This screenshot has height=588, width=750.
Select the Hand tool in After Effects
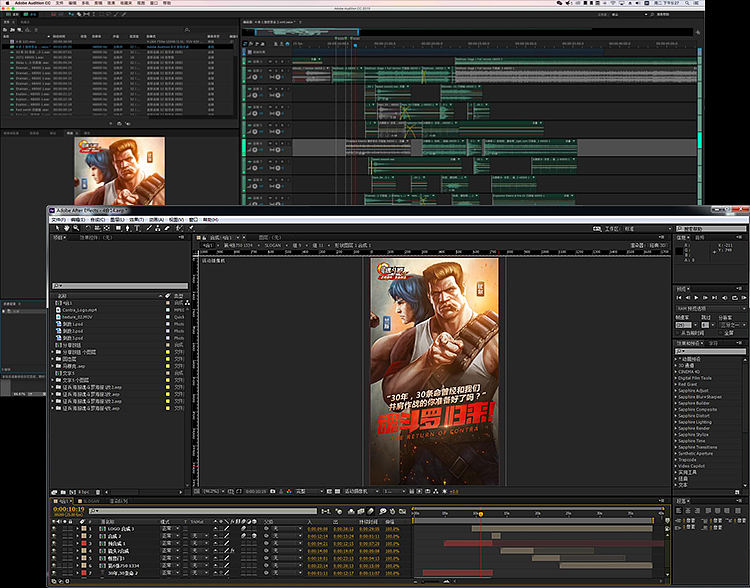tap(67, 228)
